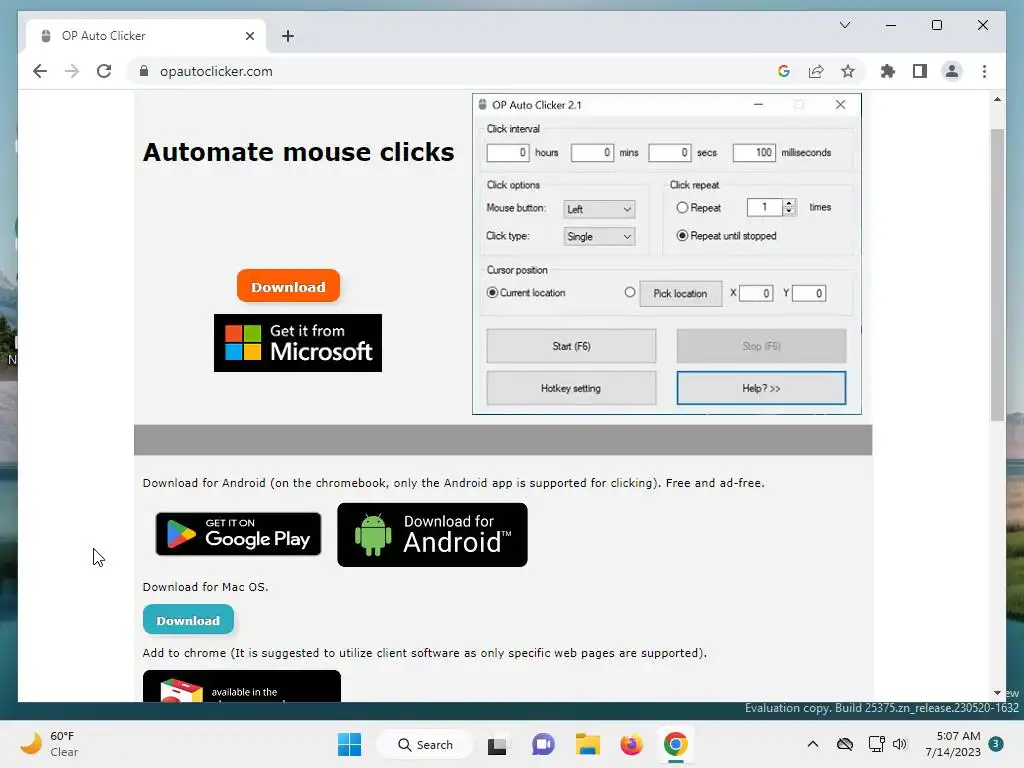Open the Windows Start menu
Viewport: 1024px width, 768px height.
(x=349, y=744)
